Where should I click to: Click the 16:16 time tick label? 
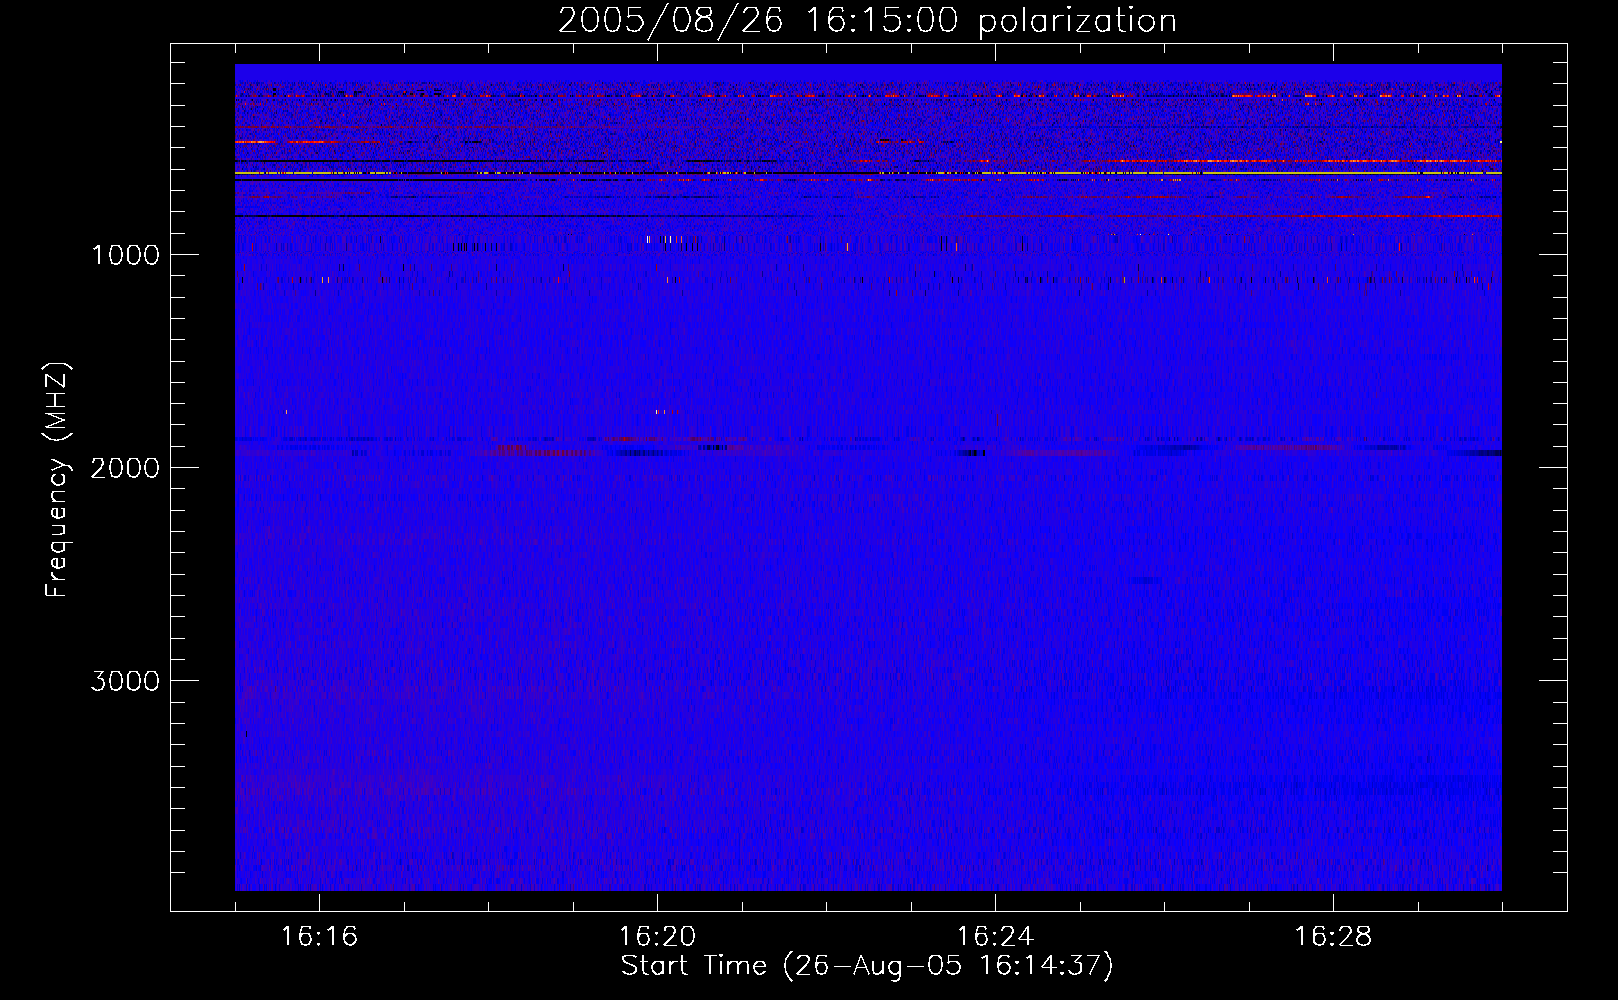click(x=319, y=937)
